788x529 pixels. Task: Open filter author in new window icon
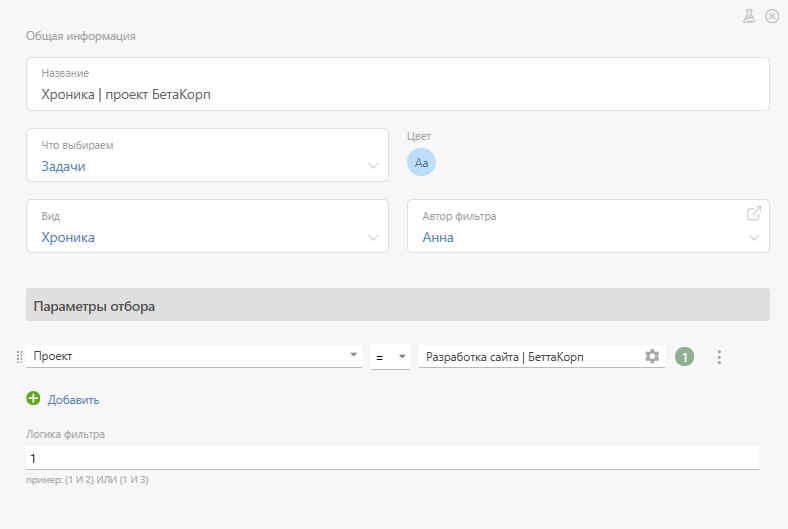(x=753, y=214)
